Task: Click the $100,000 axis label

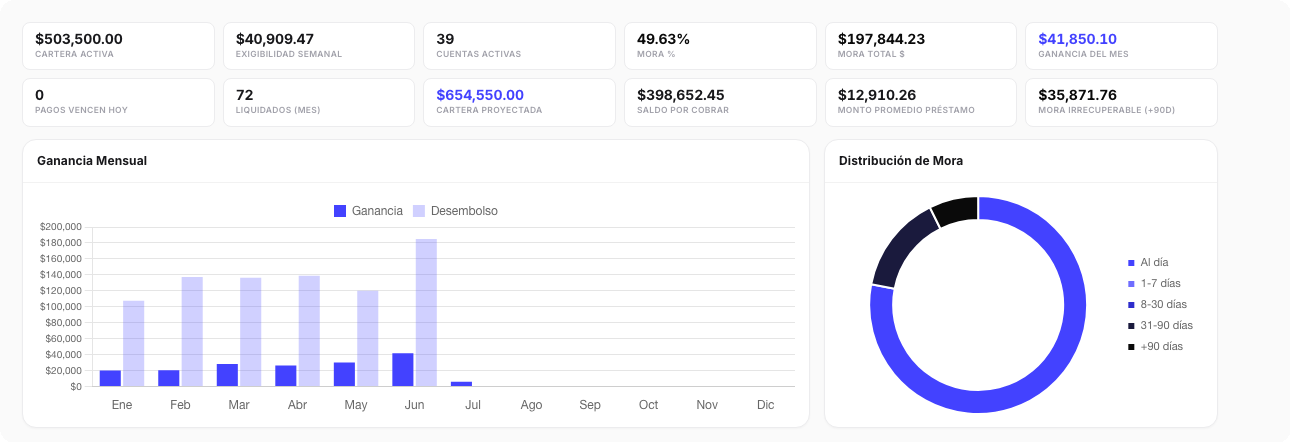Action: [60, 307]
